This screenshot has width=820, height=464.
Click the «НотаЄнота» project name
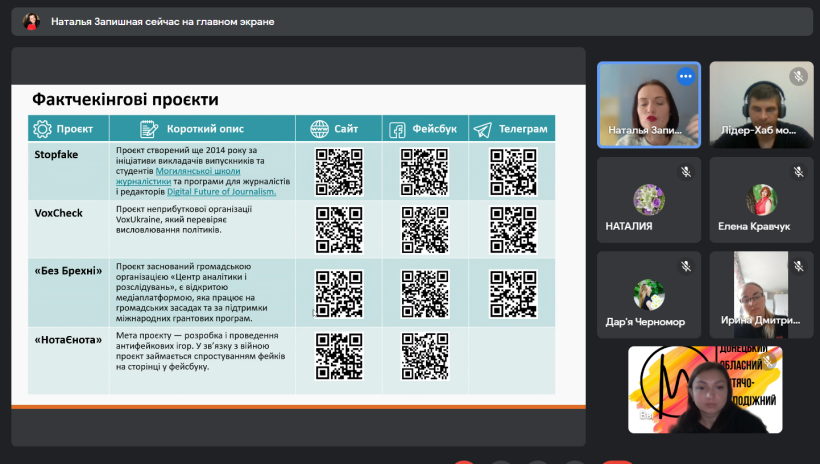pos(68,340)
